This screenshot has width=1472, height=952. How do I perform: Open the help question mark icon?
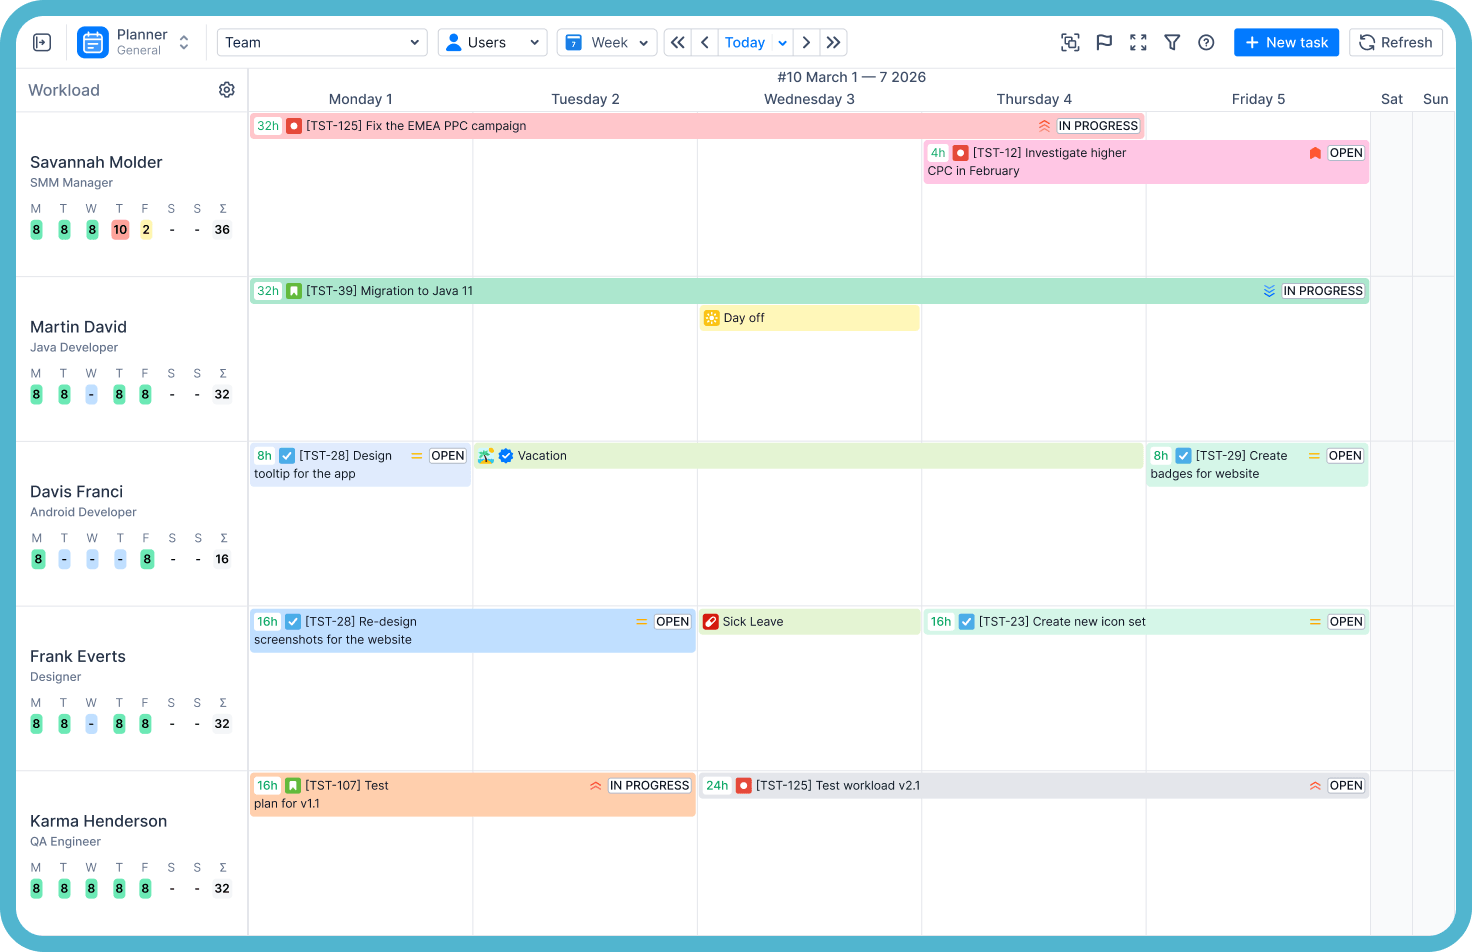click(x=1206, y=42)
